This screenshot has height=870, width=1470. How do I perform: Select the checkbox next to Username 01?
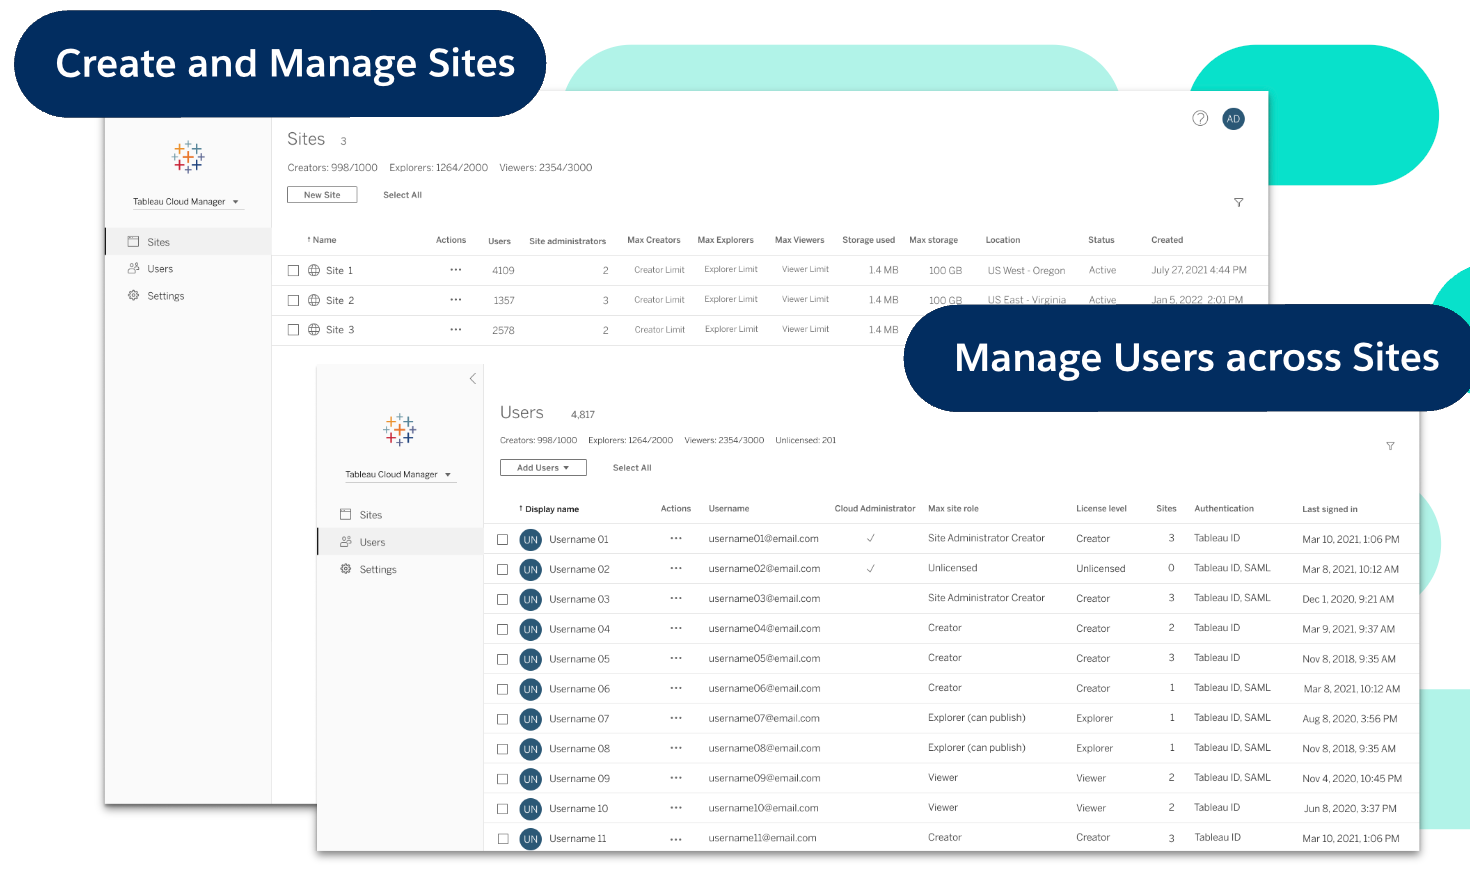(x=503, y=538)
